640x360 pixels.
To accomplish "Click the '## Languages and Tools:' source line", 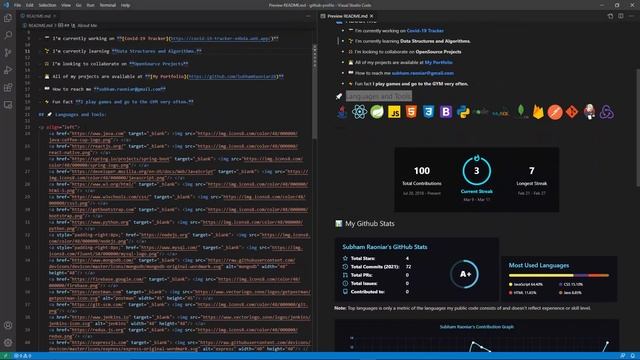I will pos(73,114).
